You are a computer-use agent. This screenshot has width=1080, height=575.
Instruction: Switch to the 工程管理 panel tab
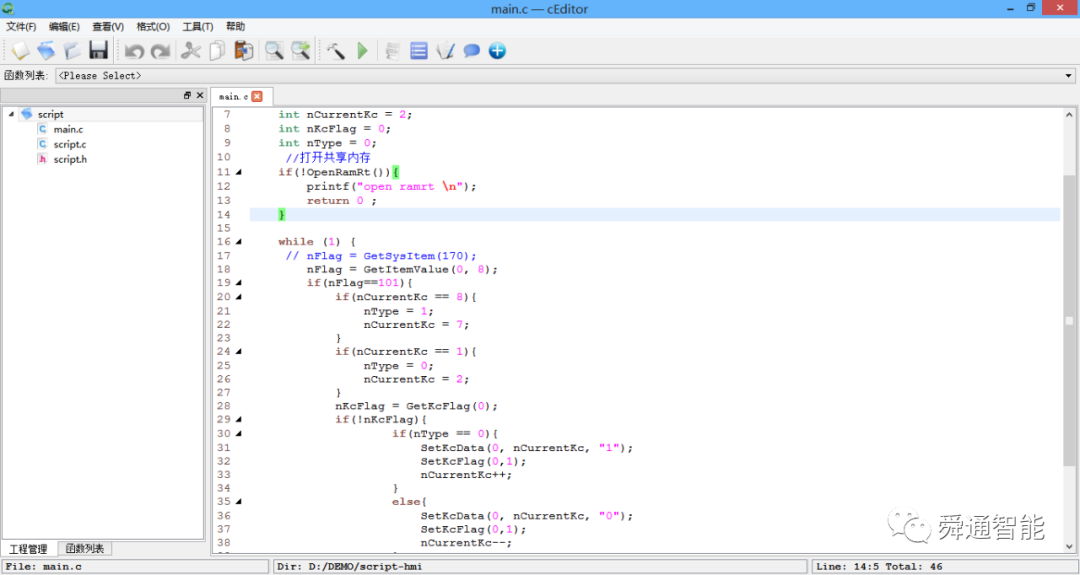28,549
